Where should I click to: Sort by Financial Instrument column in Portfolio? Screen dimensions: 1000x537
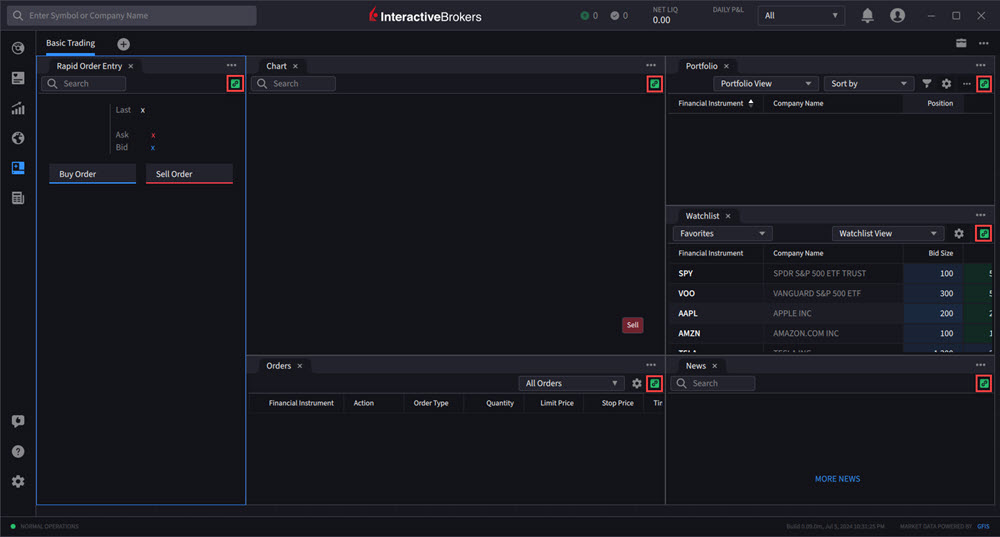(x=715, y=103)
